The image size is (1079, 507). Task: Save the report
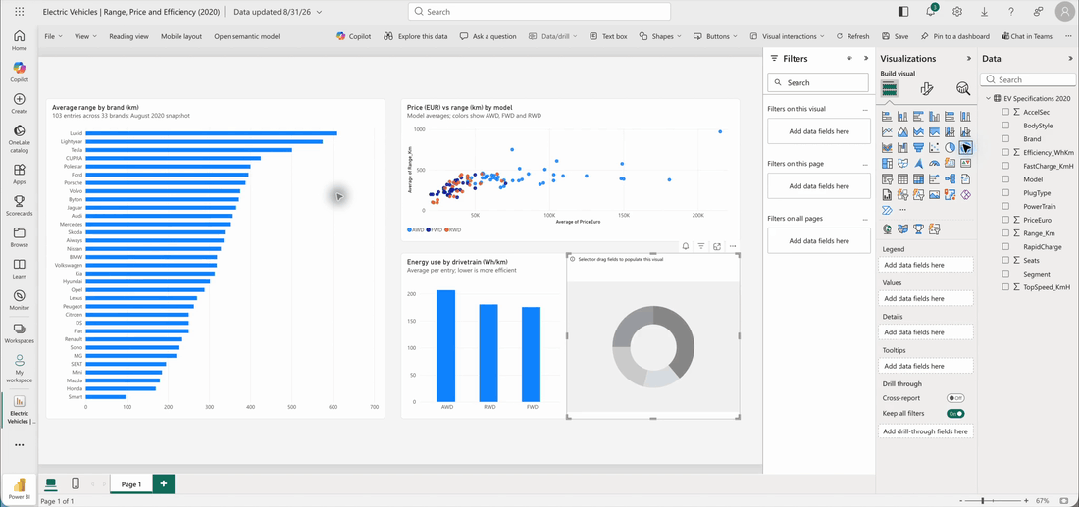click(x=895, y=36)
